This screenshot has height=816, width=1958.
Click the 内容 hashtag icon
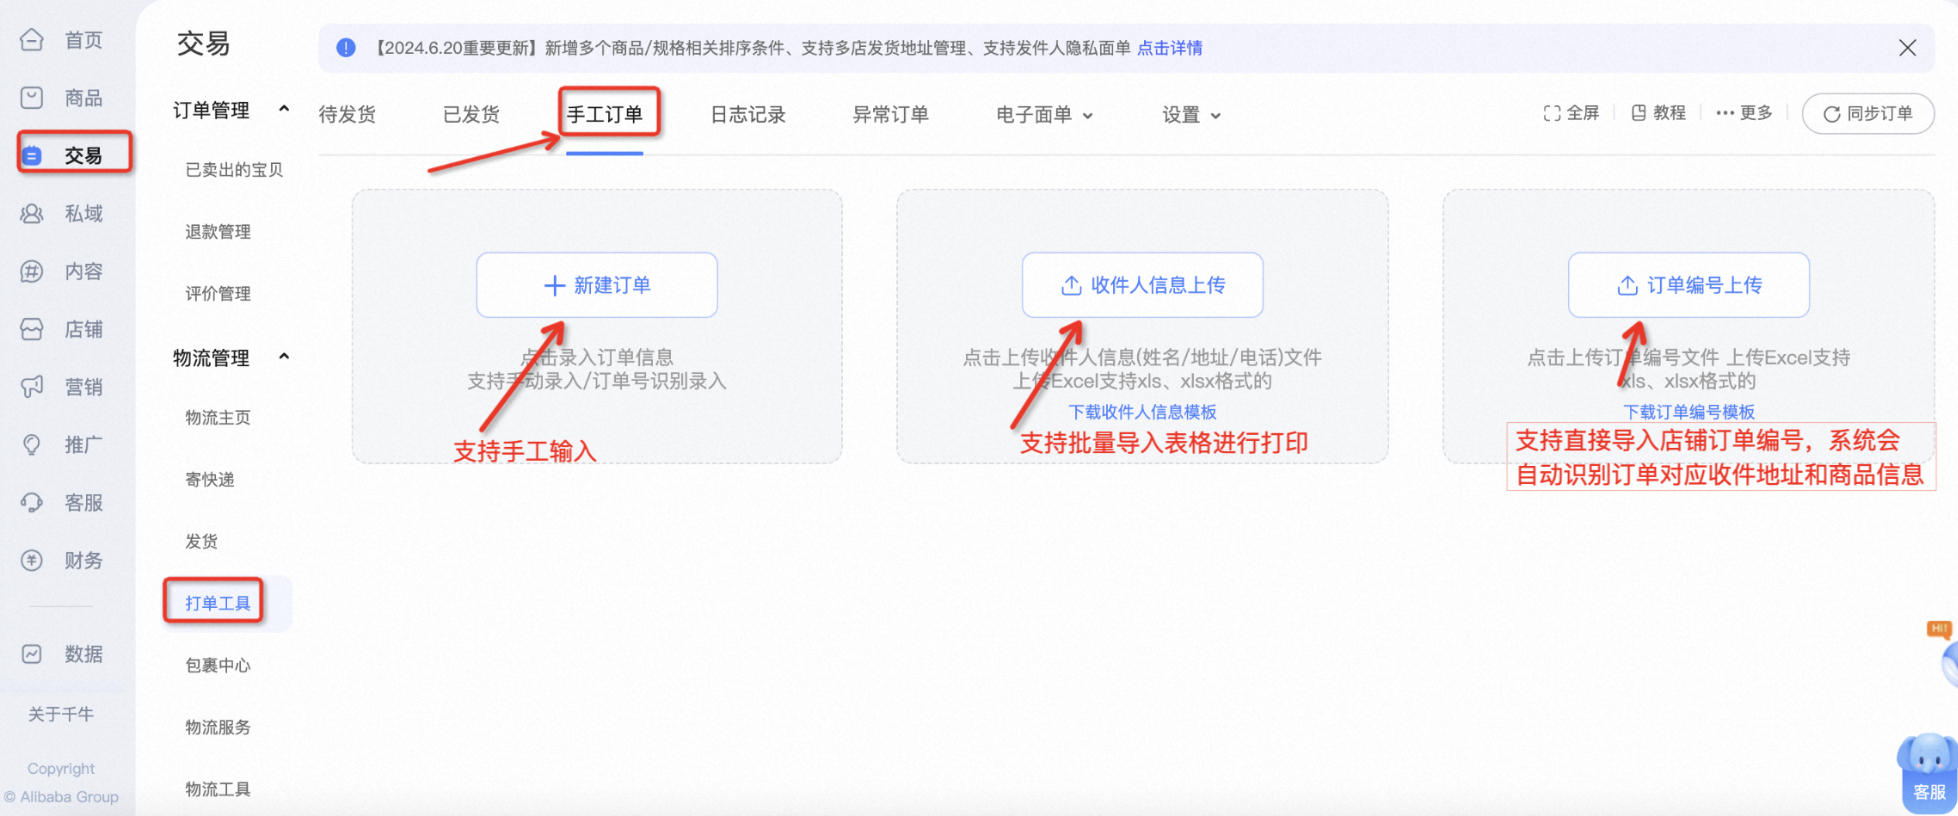pyautogui.click(x=32, y=271)
